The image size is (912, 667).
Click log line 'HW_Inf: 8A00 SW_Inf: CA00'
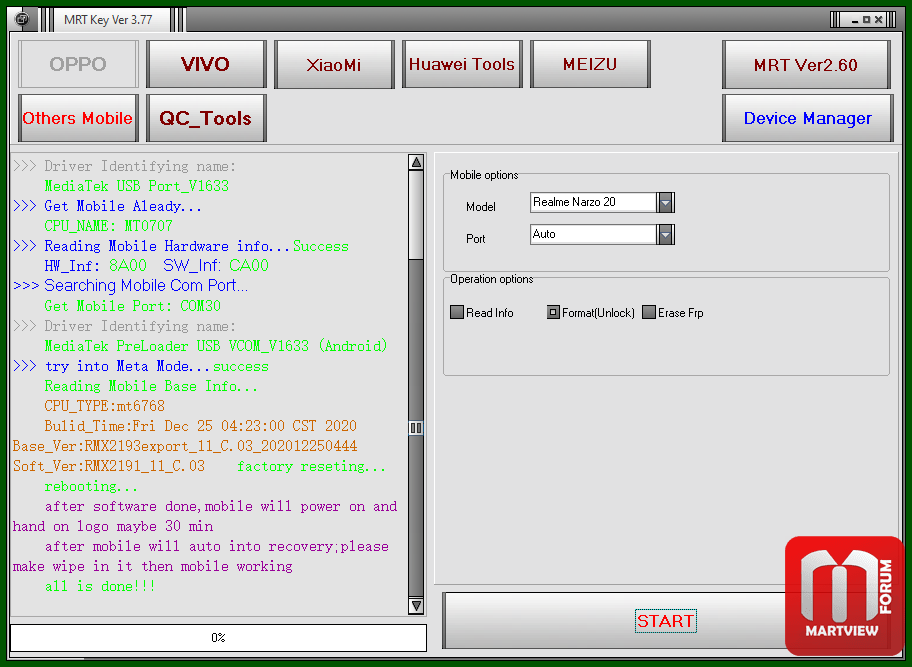[156, 265]
